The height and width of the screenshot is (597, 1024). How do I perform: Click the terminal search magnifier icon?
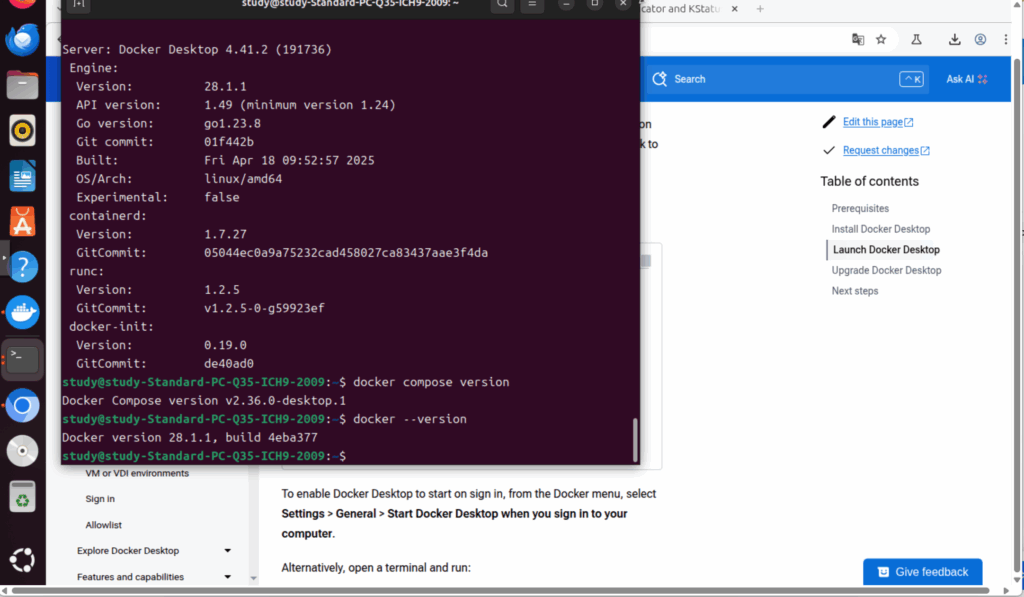502,4
